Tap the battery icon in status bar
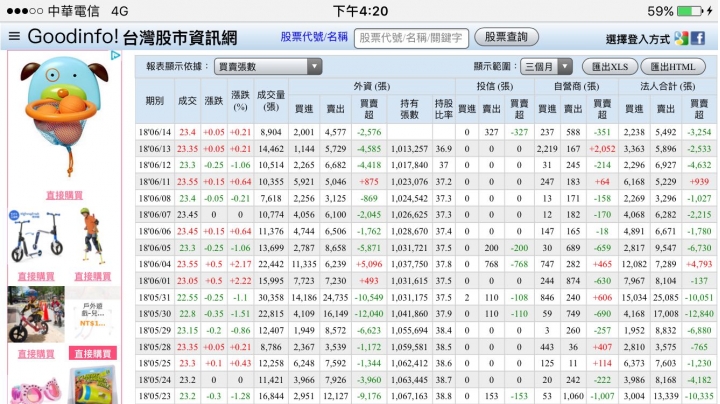 pos(690,11)
